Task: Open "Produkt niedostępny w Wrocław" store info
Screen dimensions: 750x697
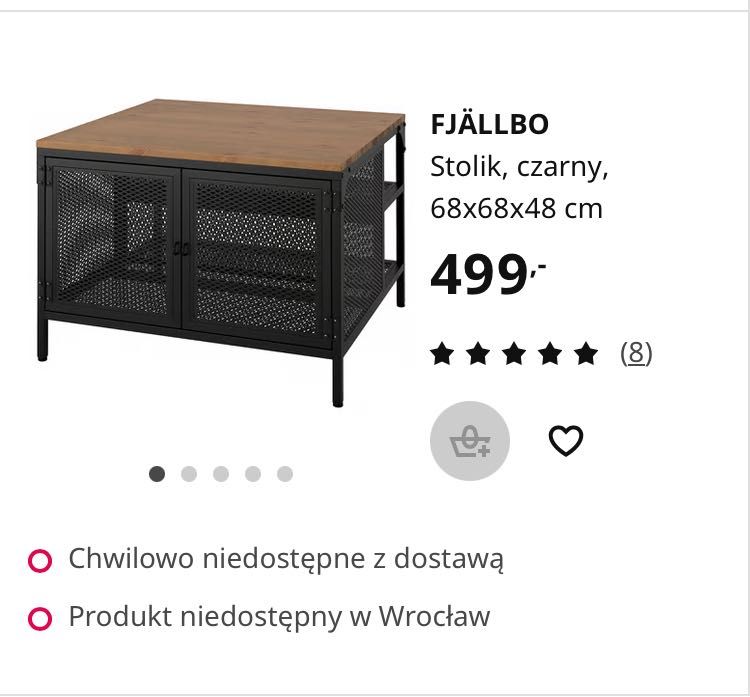Action: point(279,617)
